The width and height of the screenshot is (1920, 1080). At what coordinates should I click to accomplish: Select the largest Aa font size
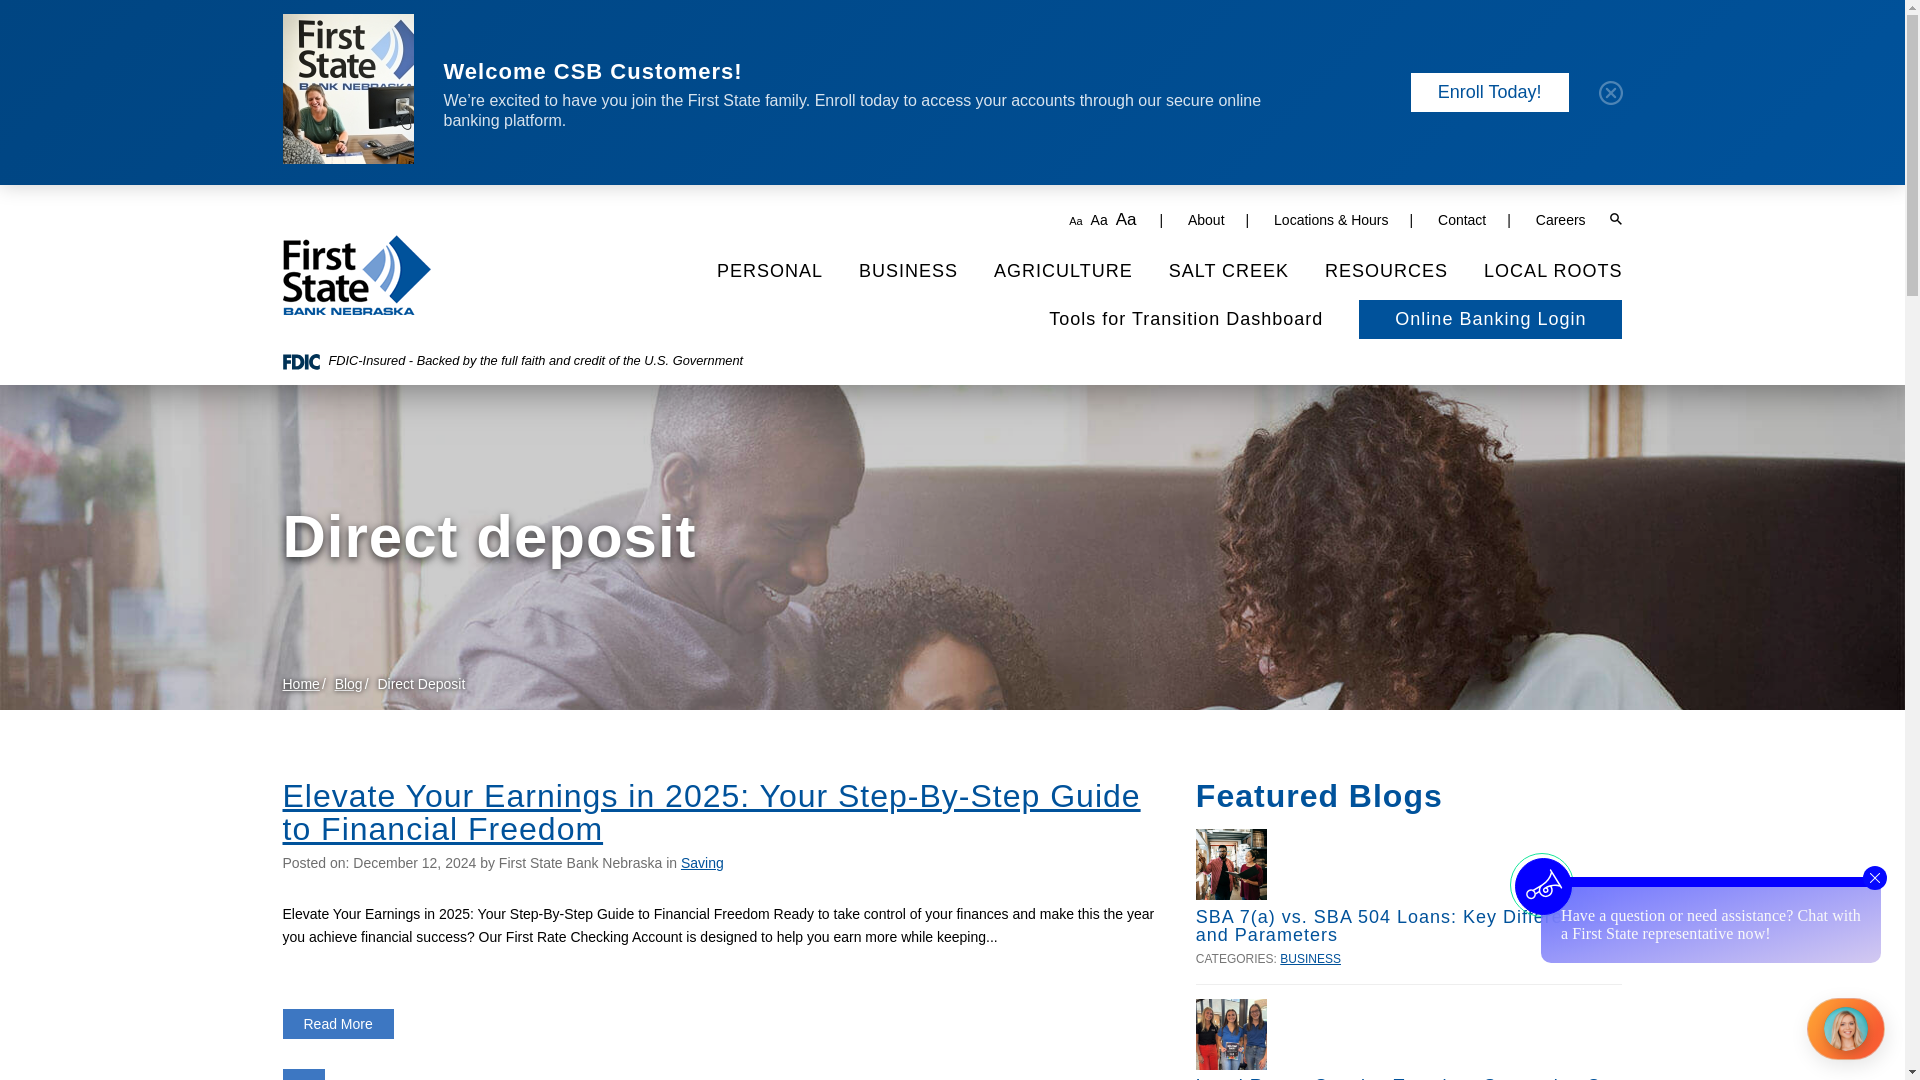pos(1126,219)
